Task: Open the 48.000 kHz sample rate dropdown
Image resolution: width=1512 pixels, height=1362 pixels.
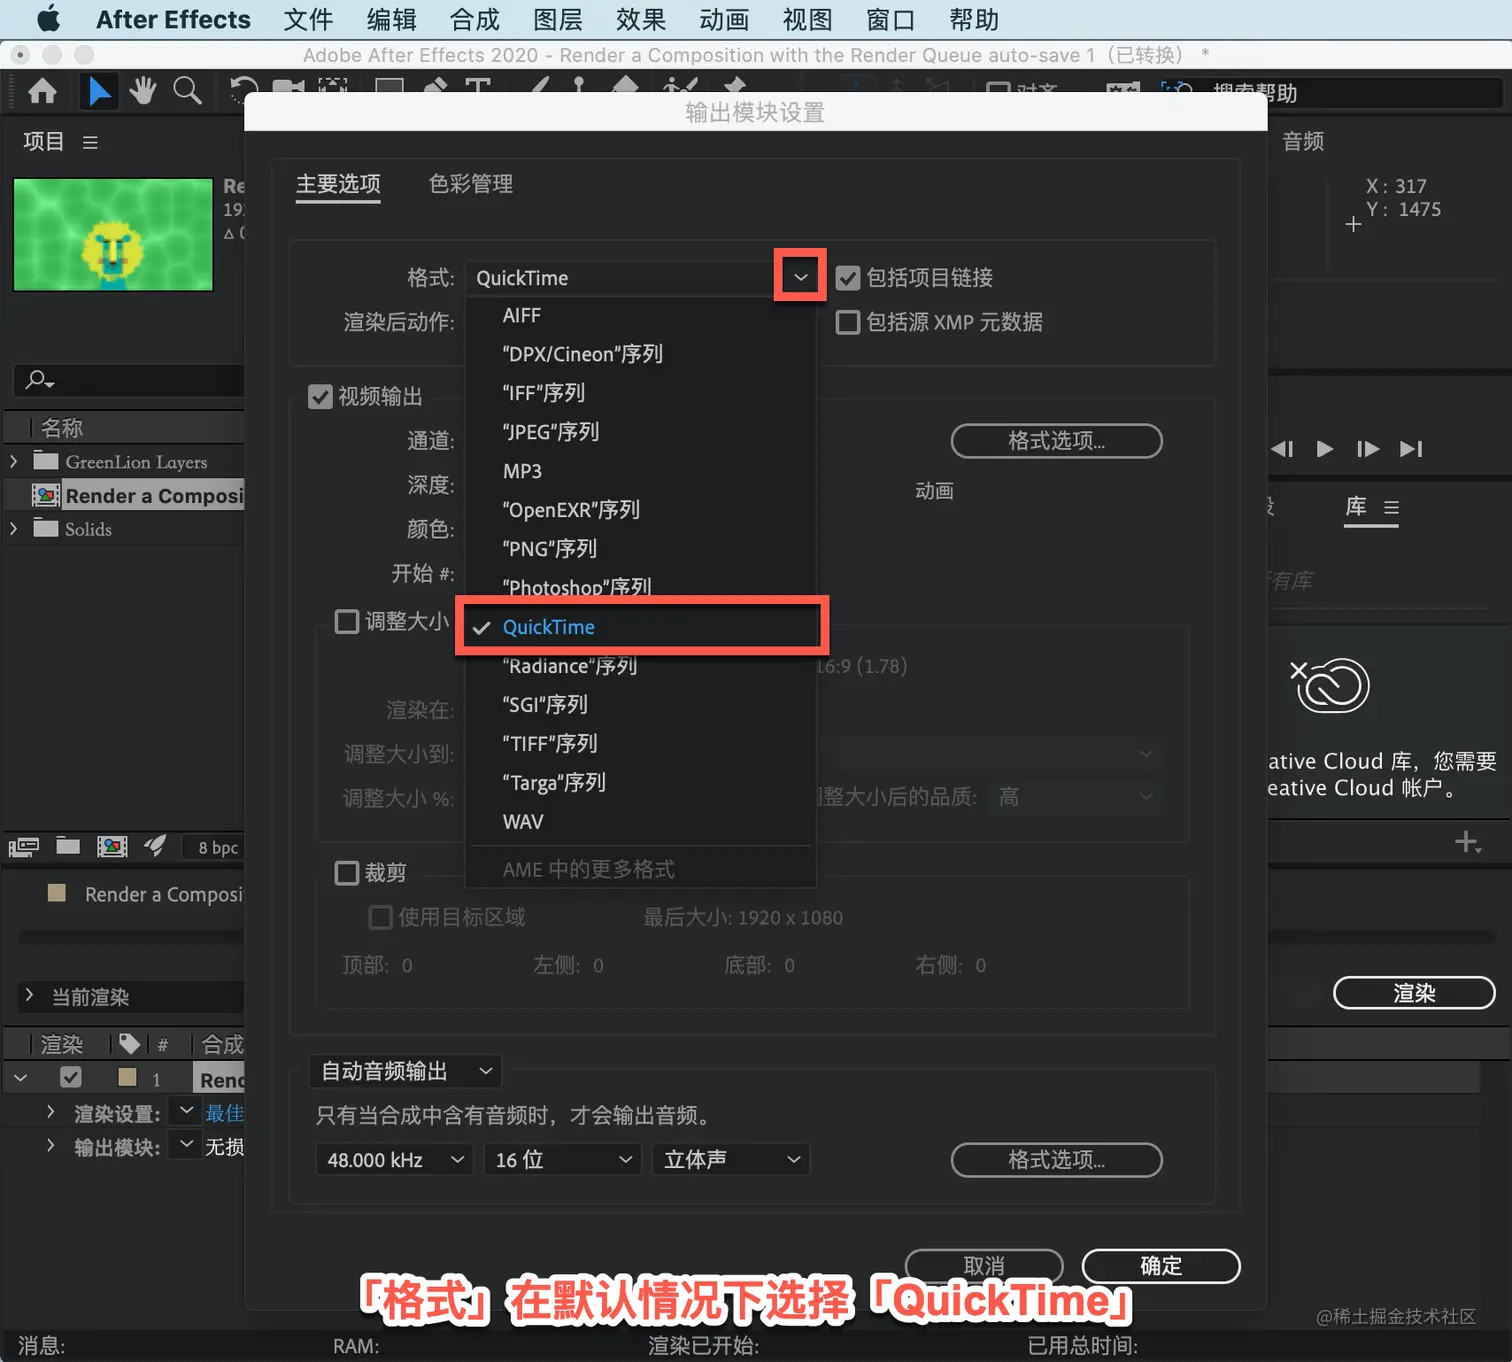Action: point(393,1160)
